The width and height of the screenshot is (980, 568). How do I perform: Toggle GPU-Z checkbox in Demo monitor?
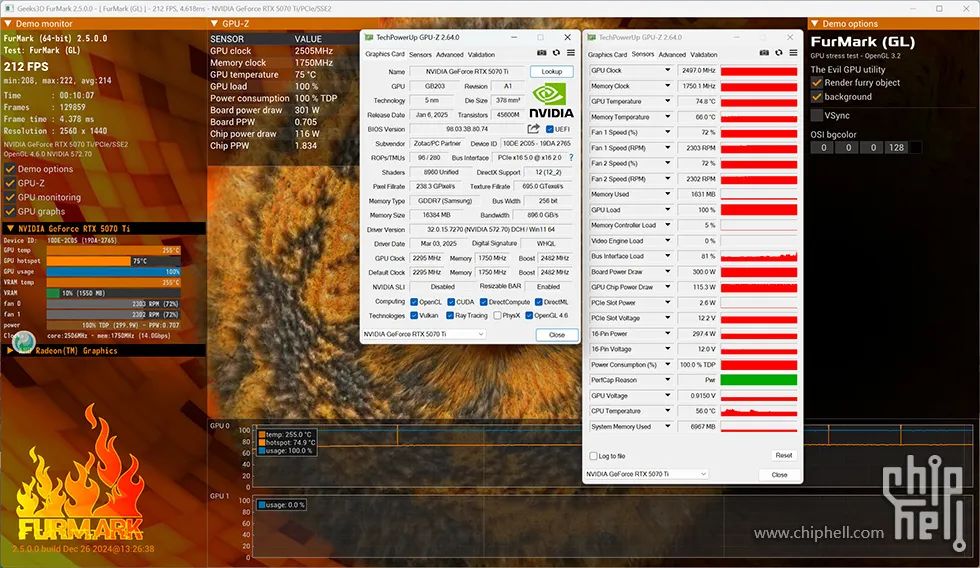(10, 183)
